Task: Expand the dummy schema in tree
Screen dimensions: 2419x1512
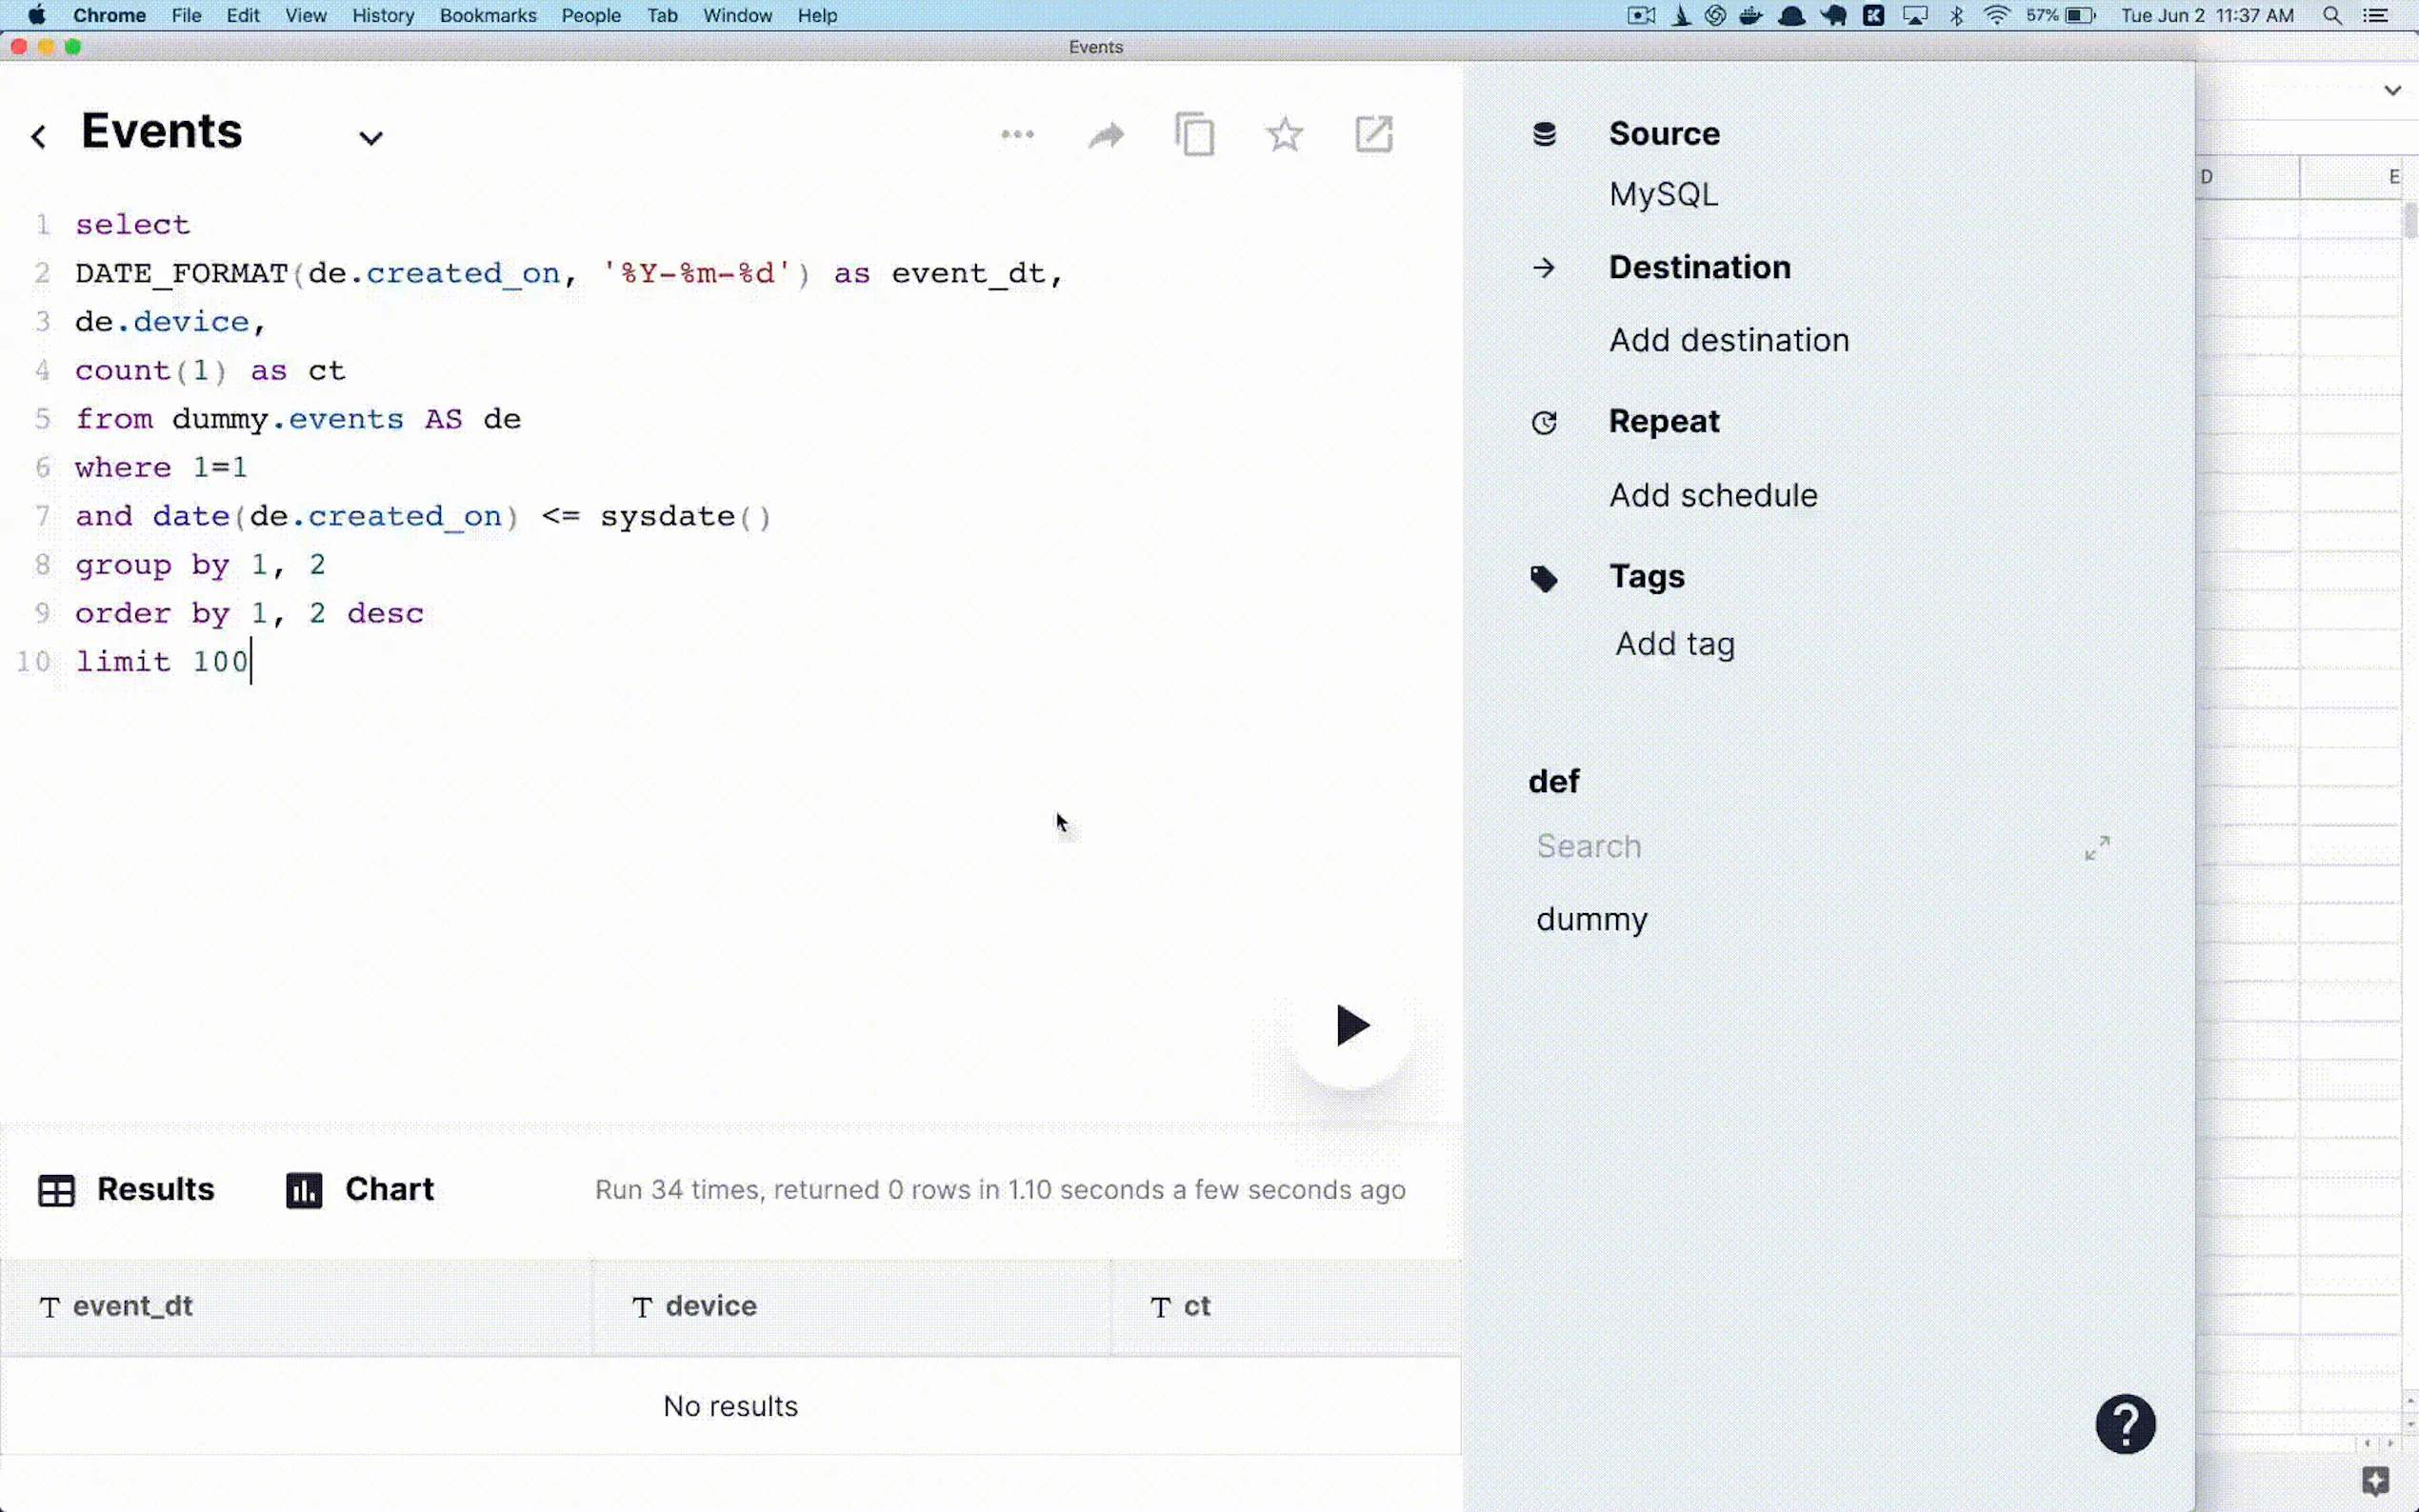Action: pos(1591,919)
